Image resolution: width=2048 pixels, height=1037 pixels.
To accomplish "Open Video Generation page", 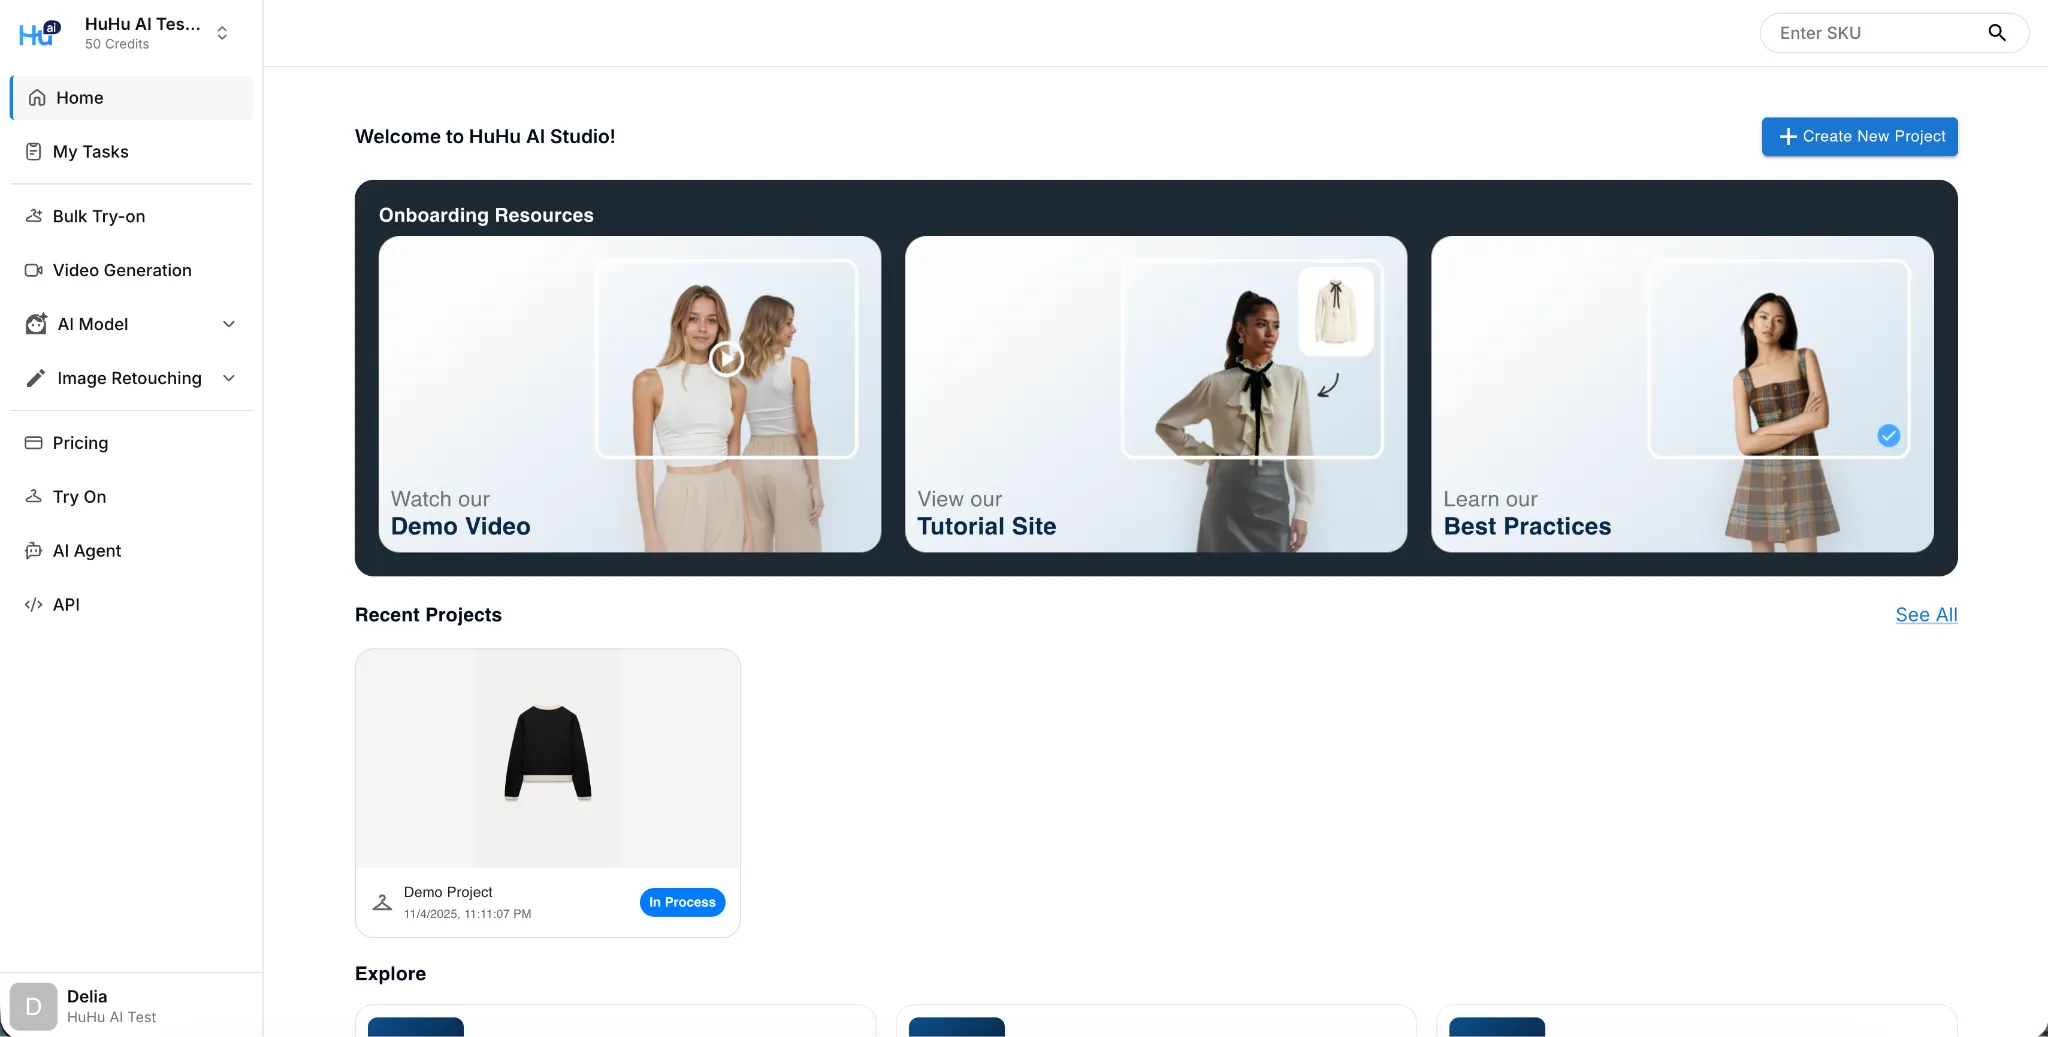I will coord(131,270).
